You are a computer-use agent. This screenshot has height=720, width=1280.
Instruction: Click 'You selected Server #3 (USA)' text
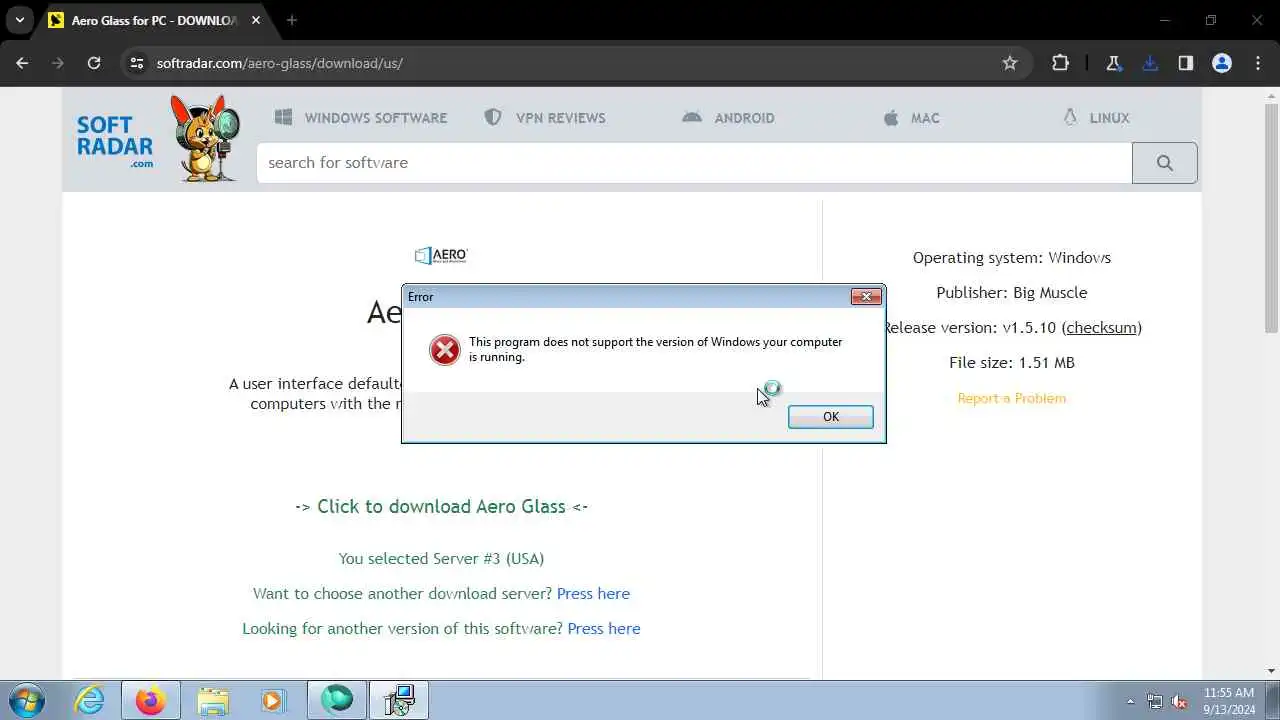(441, 559)
